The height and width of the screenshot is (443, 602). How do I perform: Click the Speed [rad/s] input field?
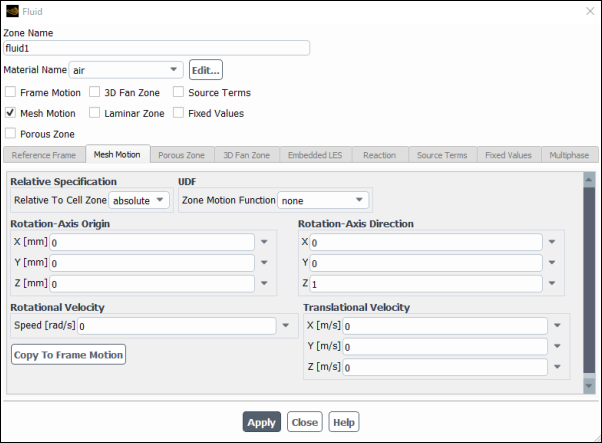click(177, 326)
